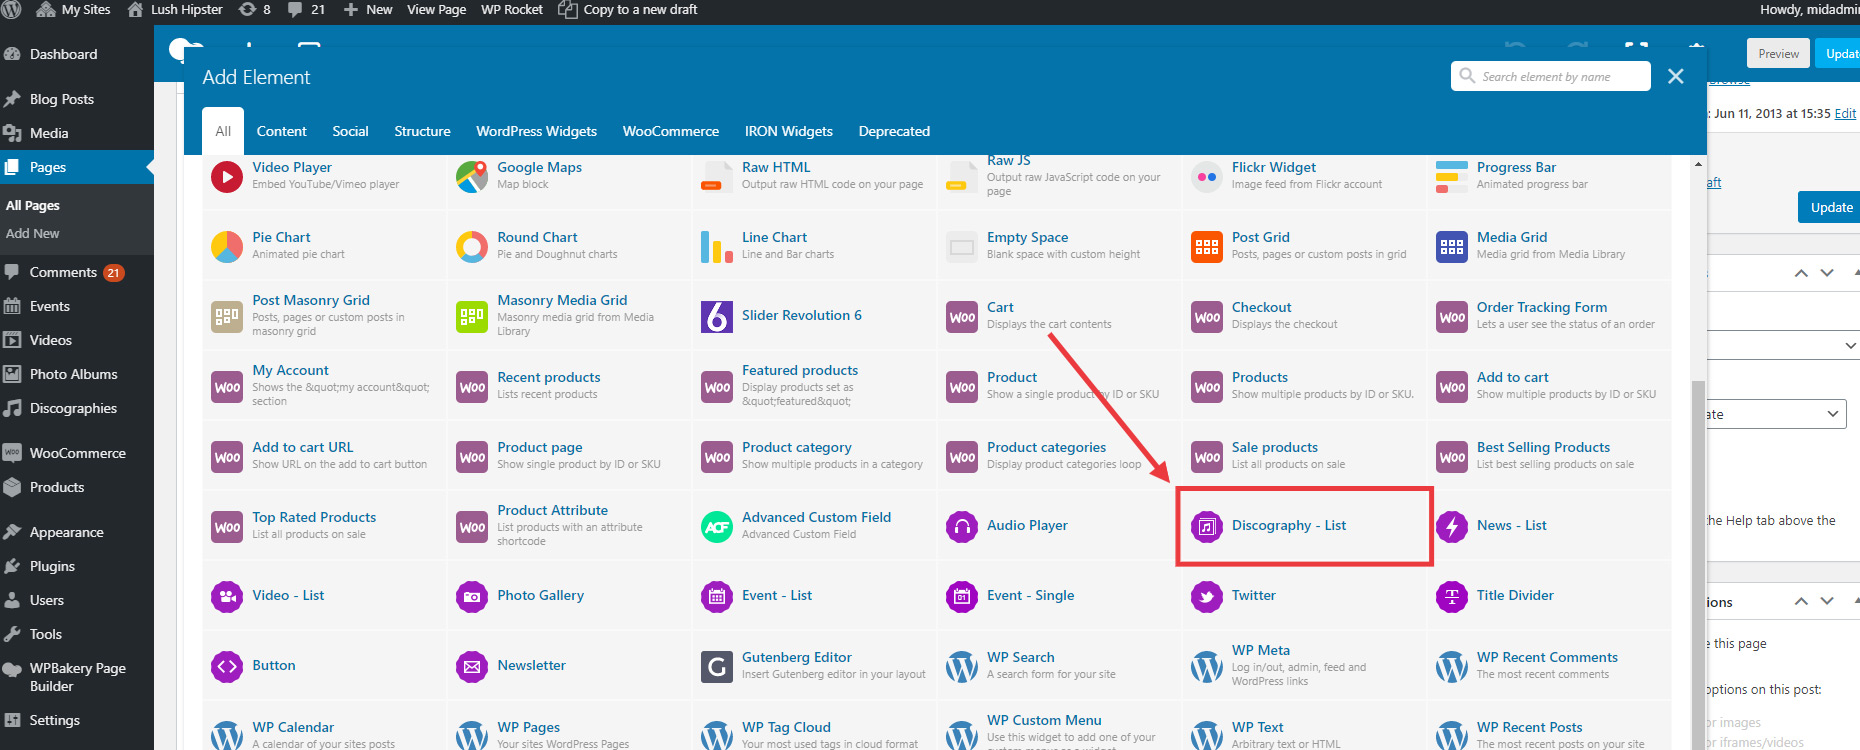Click View Page in admin bar

436,10
